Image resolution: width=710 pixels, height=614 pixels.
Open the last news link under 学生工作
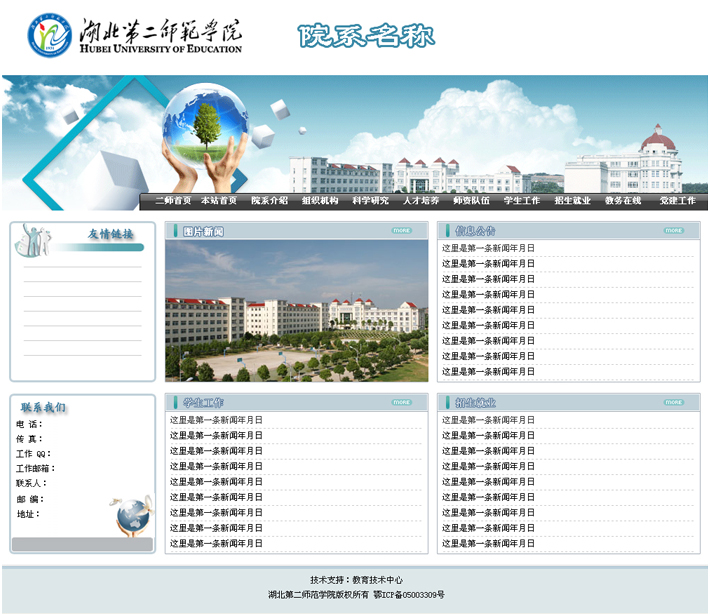coord(216,544)
